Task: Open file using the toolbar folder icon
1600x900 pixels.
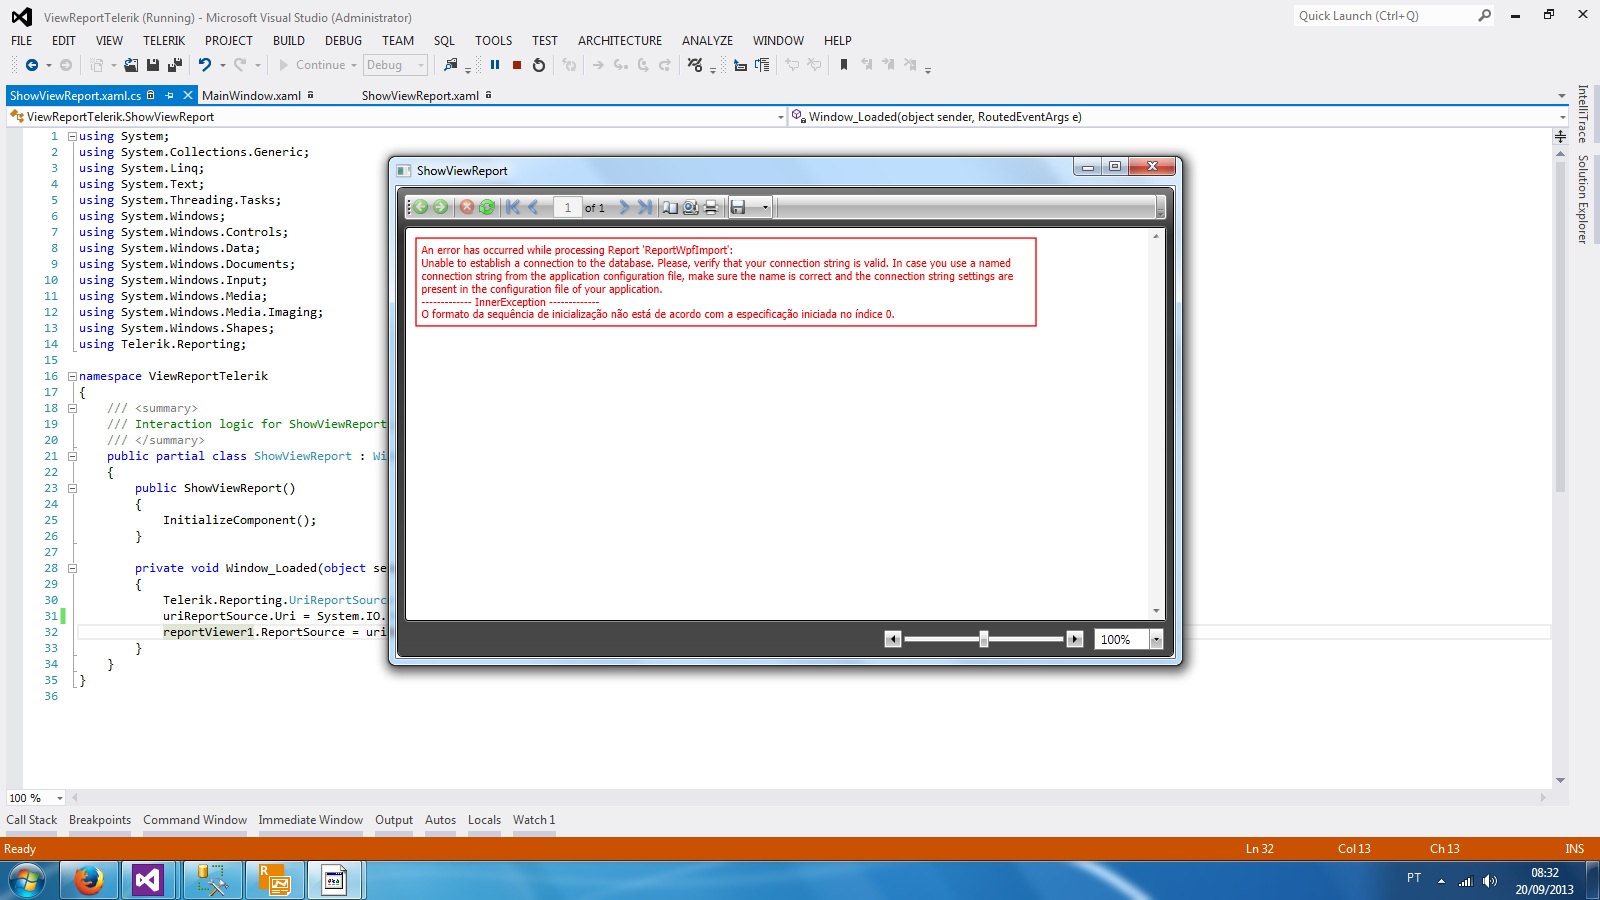Action: click(131, 65)
